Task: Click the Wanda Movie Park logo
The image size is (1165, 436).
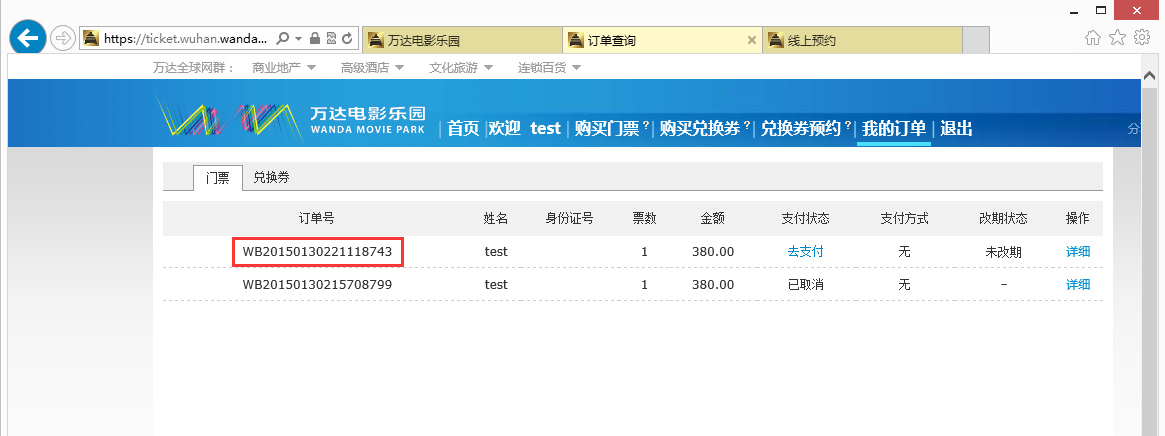Action: [291, 120]
